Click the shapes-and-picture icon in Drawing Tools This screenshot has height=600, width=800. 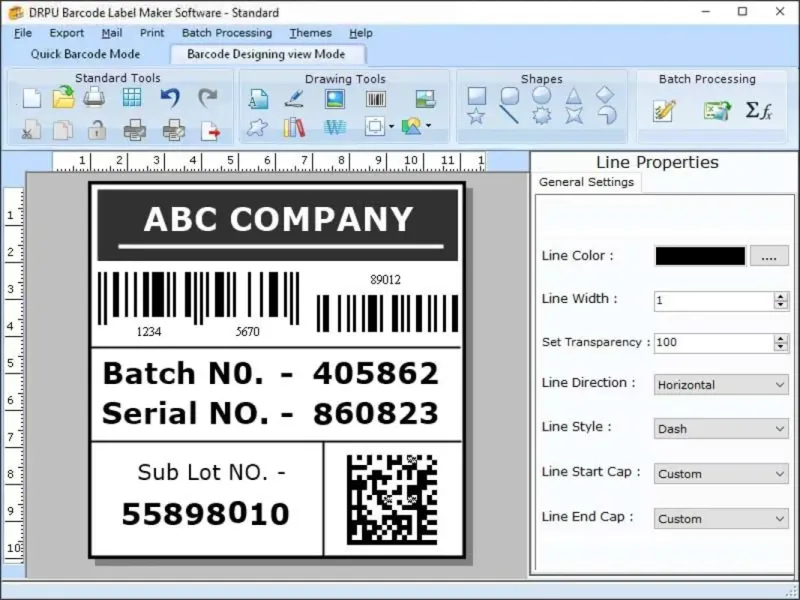point(411,126)
